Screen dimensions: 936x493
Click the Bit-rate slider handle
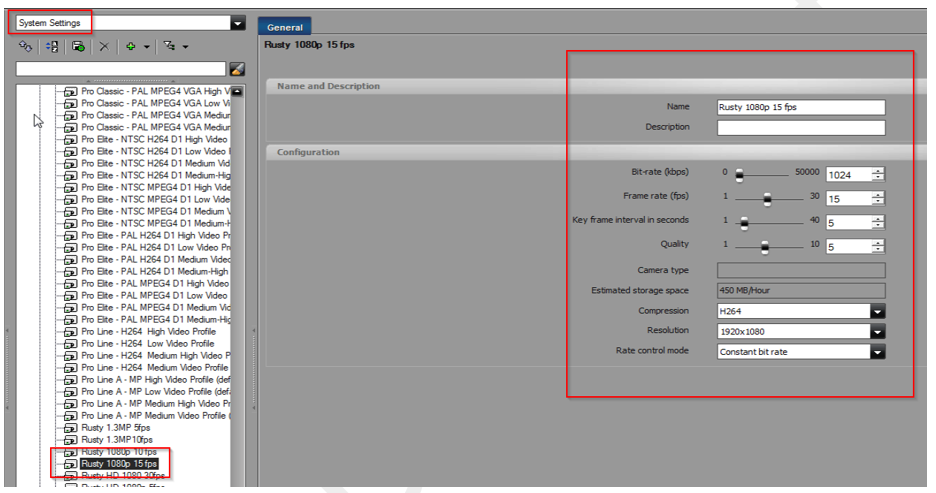740,175
